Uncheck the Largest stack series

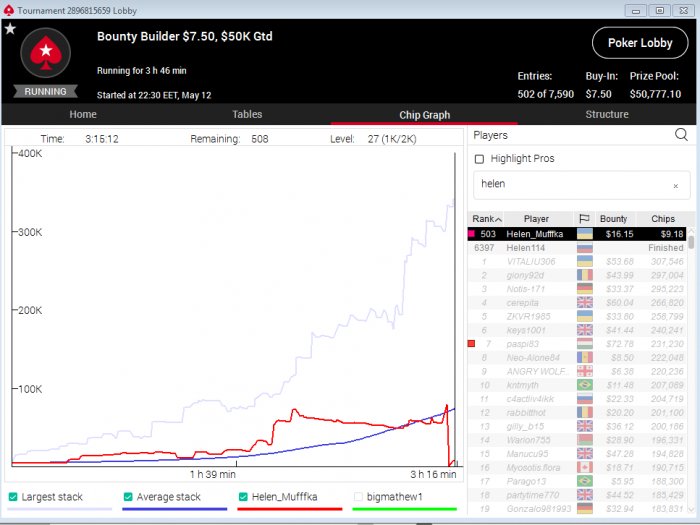tap(13, 497)
